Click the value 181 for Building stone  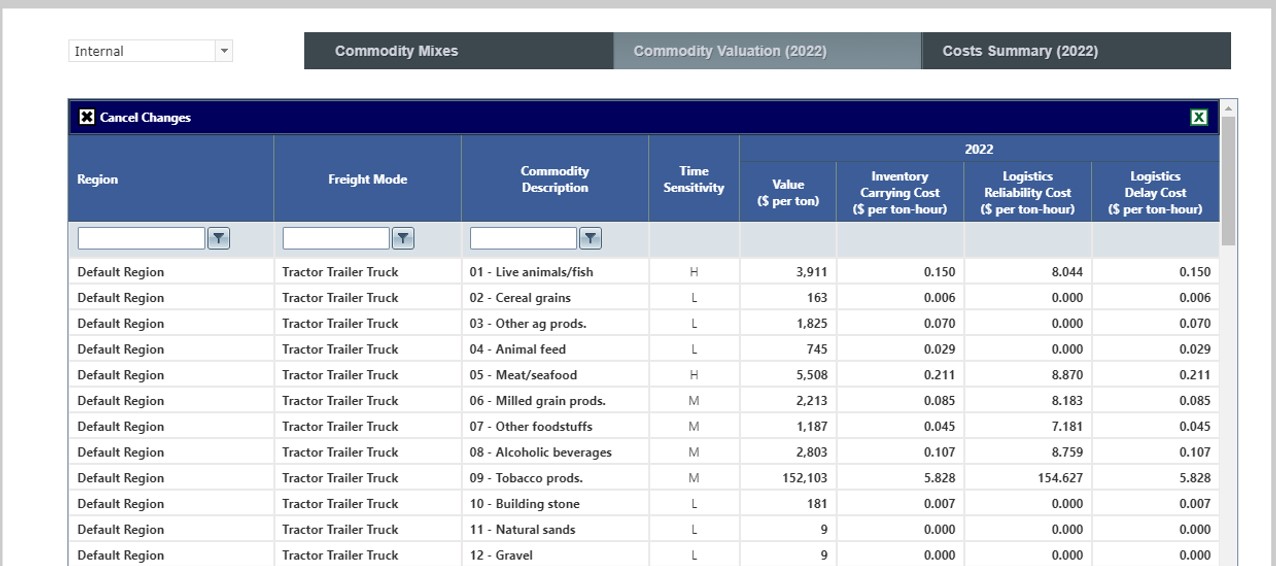(817, 504)
